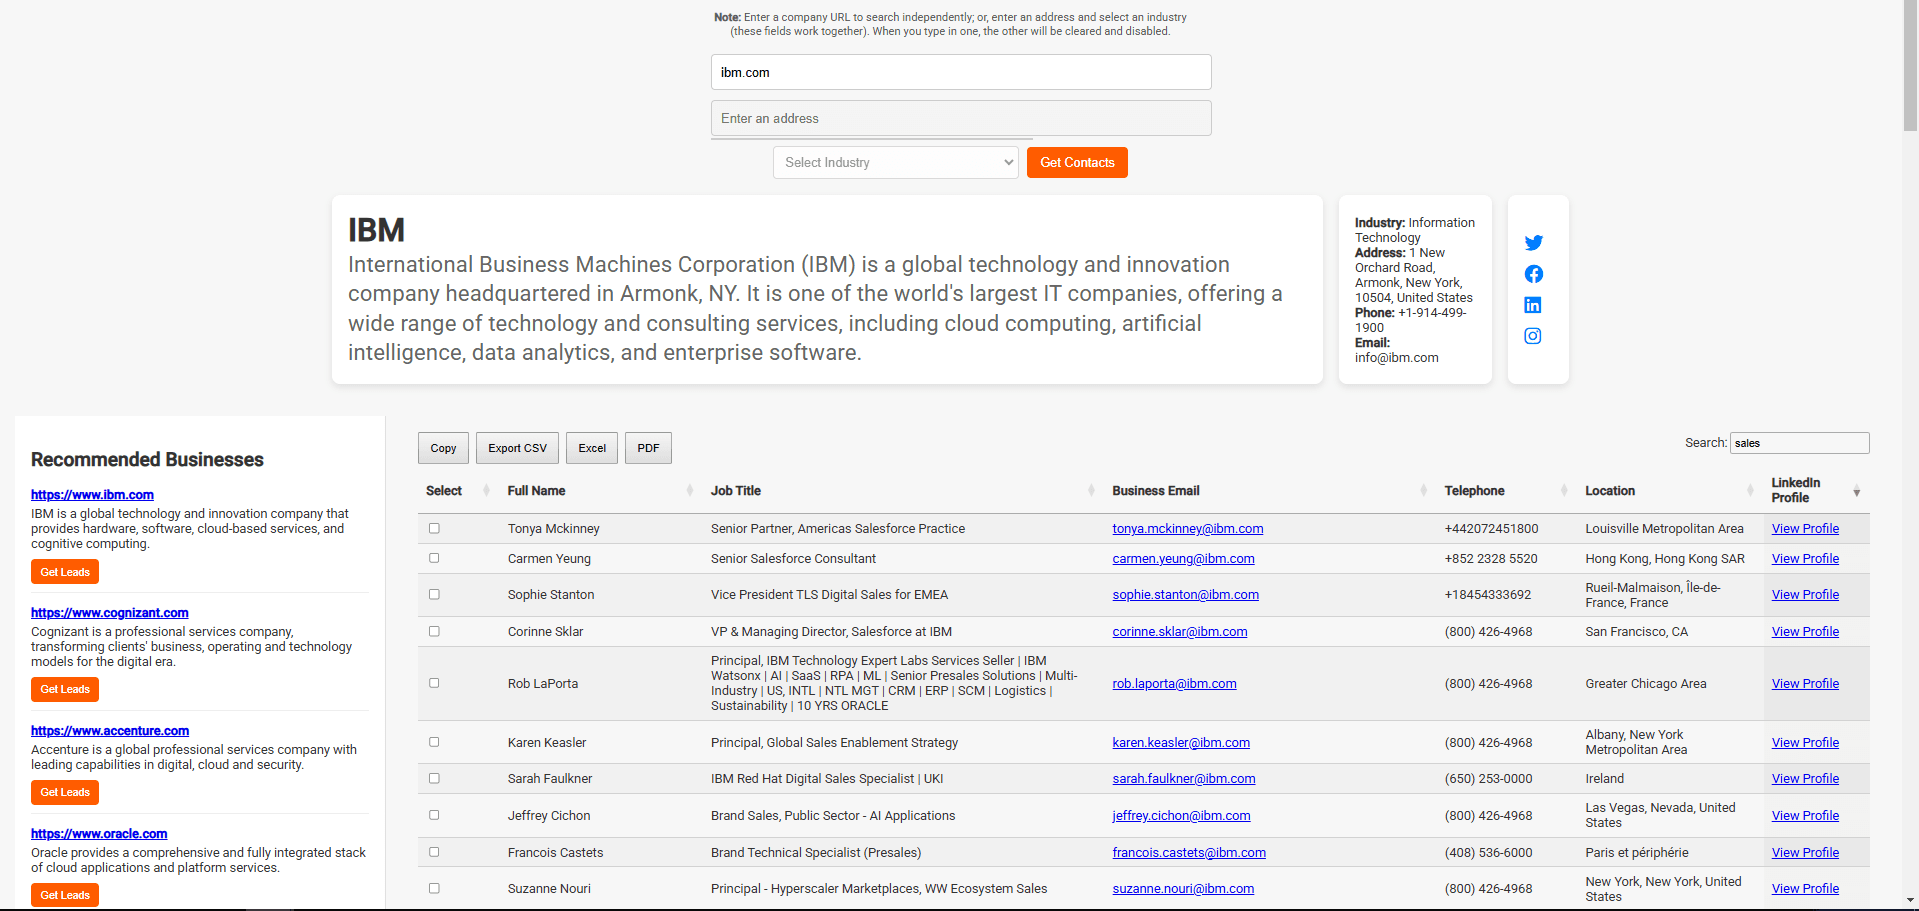Open the Select Industry dropdown
The image size is (1919, 911).
(895, 163)
